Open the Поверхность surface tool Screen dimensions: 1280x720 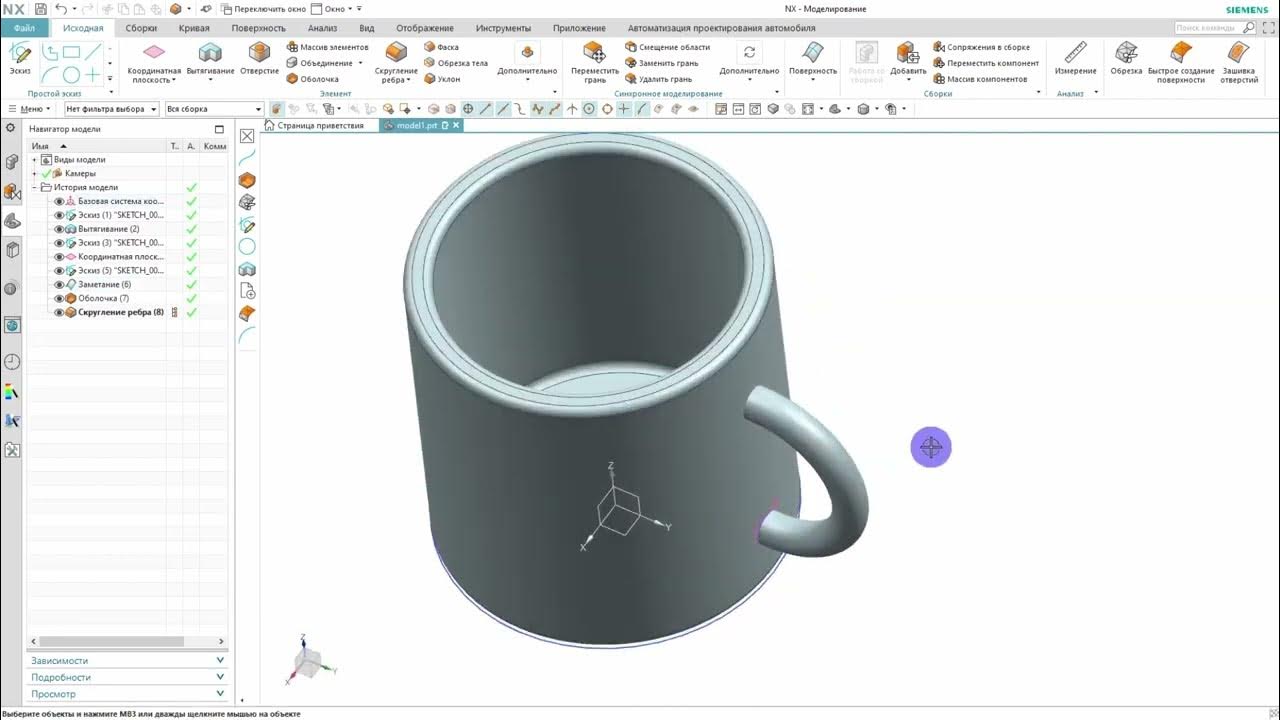point(813,59)
